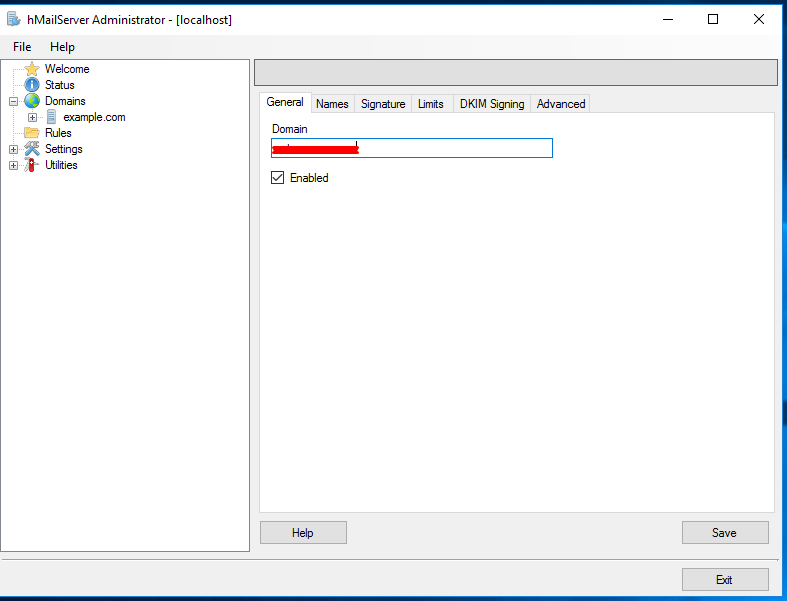Select Domains label in the tree

(65, 101)
